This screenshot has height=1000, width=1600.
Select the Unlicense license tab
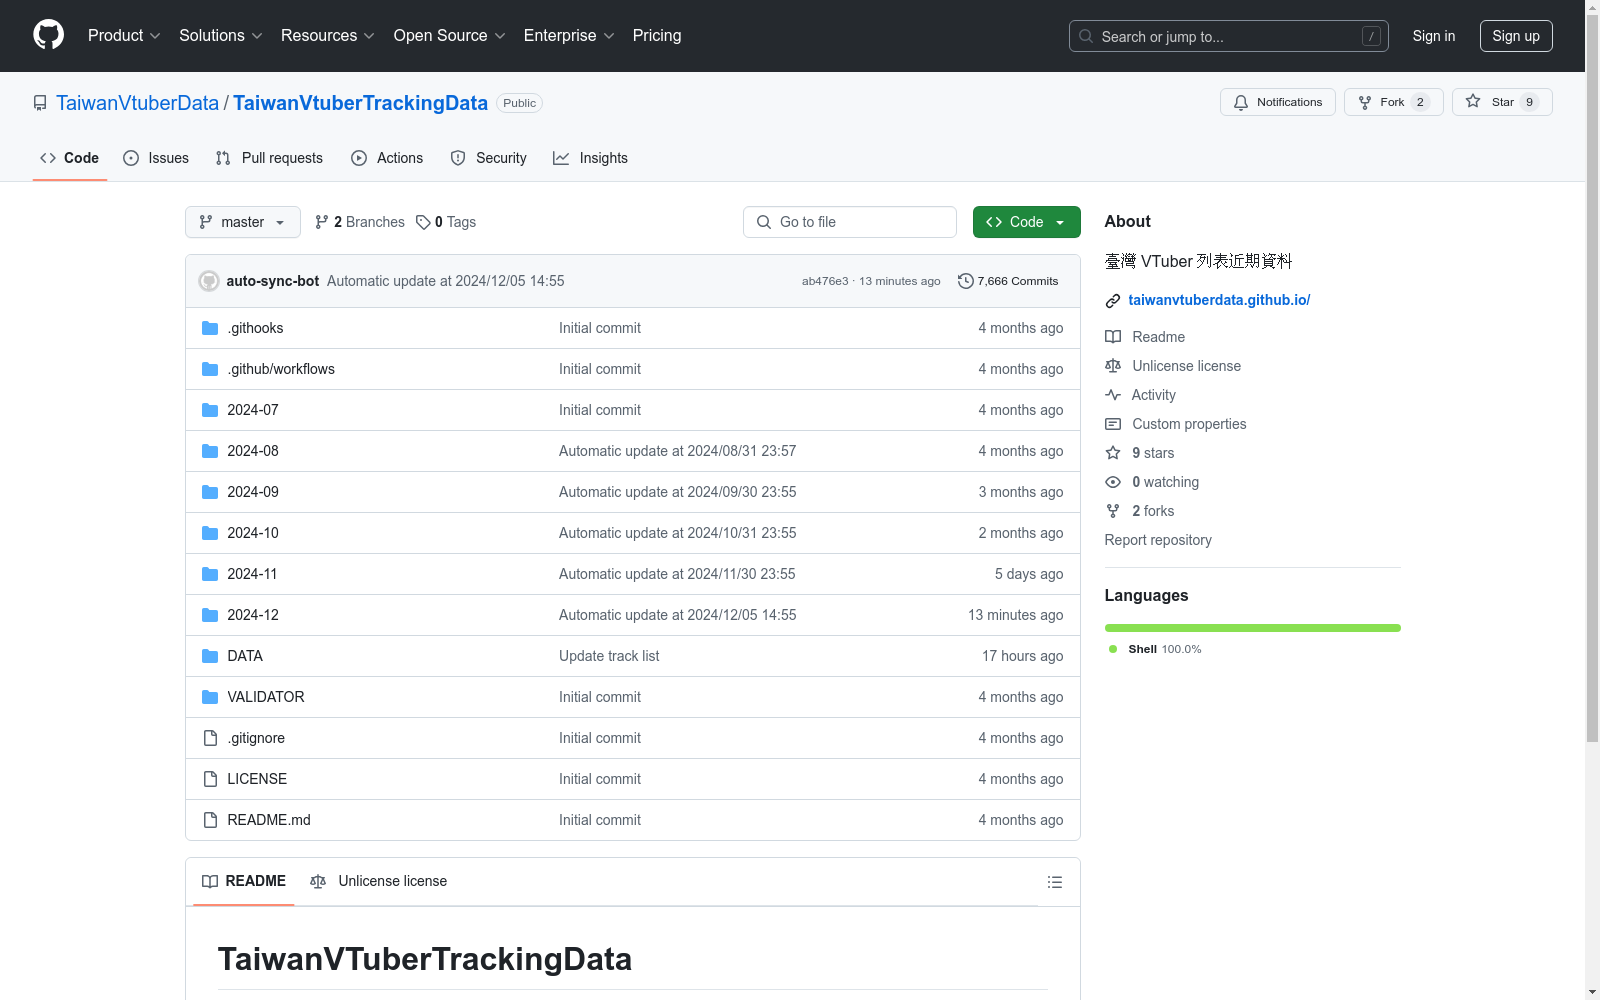tap(379, 881)
